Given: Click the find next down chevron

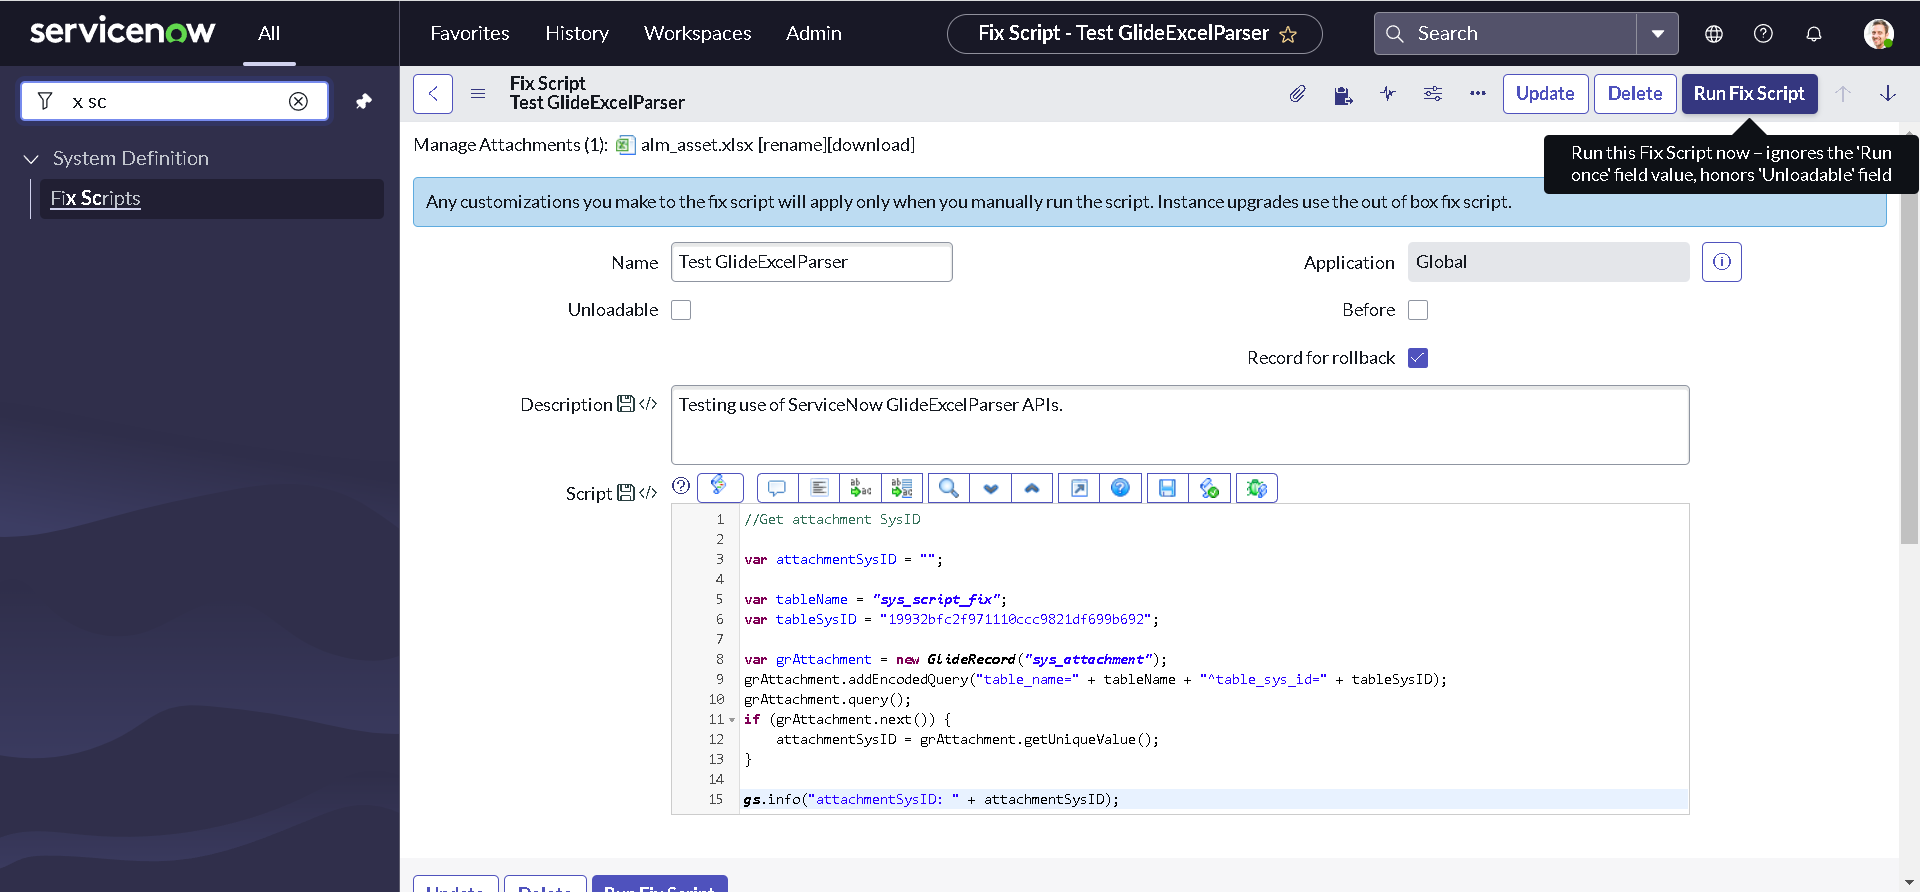Looking at the screenshot, I should [x=991, y=488].
